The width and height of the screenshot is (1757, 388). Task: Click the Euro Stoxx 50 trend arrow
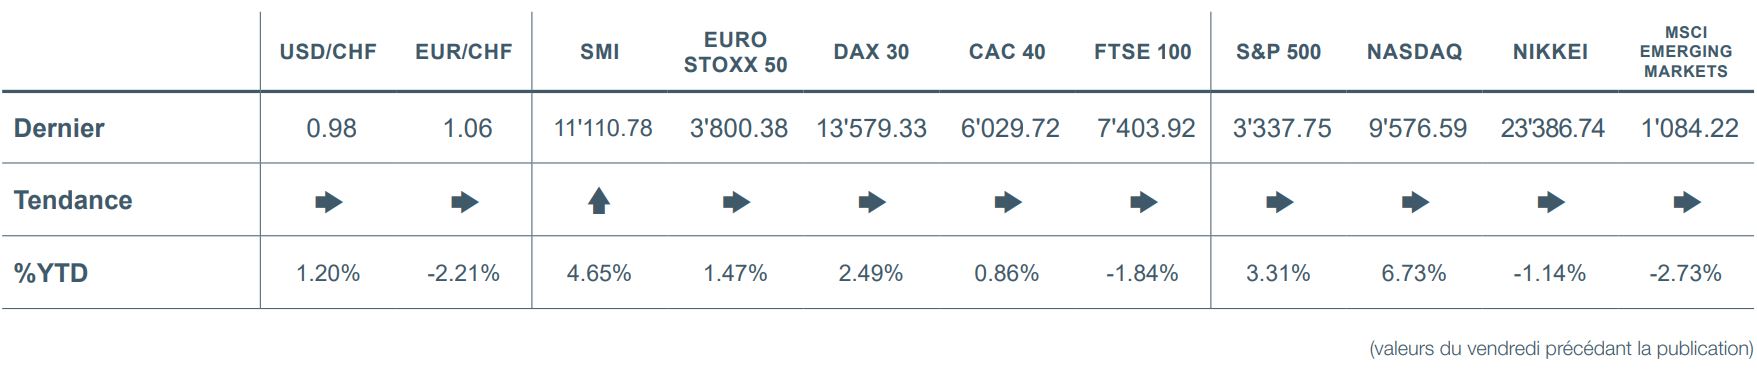click(x=736, y=202)
